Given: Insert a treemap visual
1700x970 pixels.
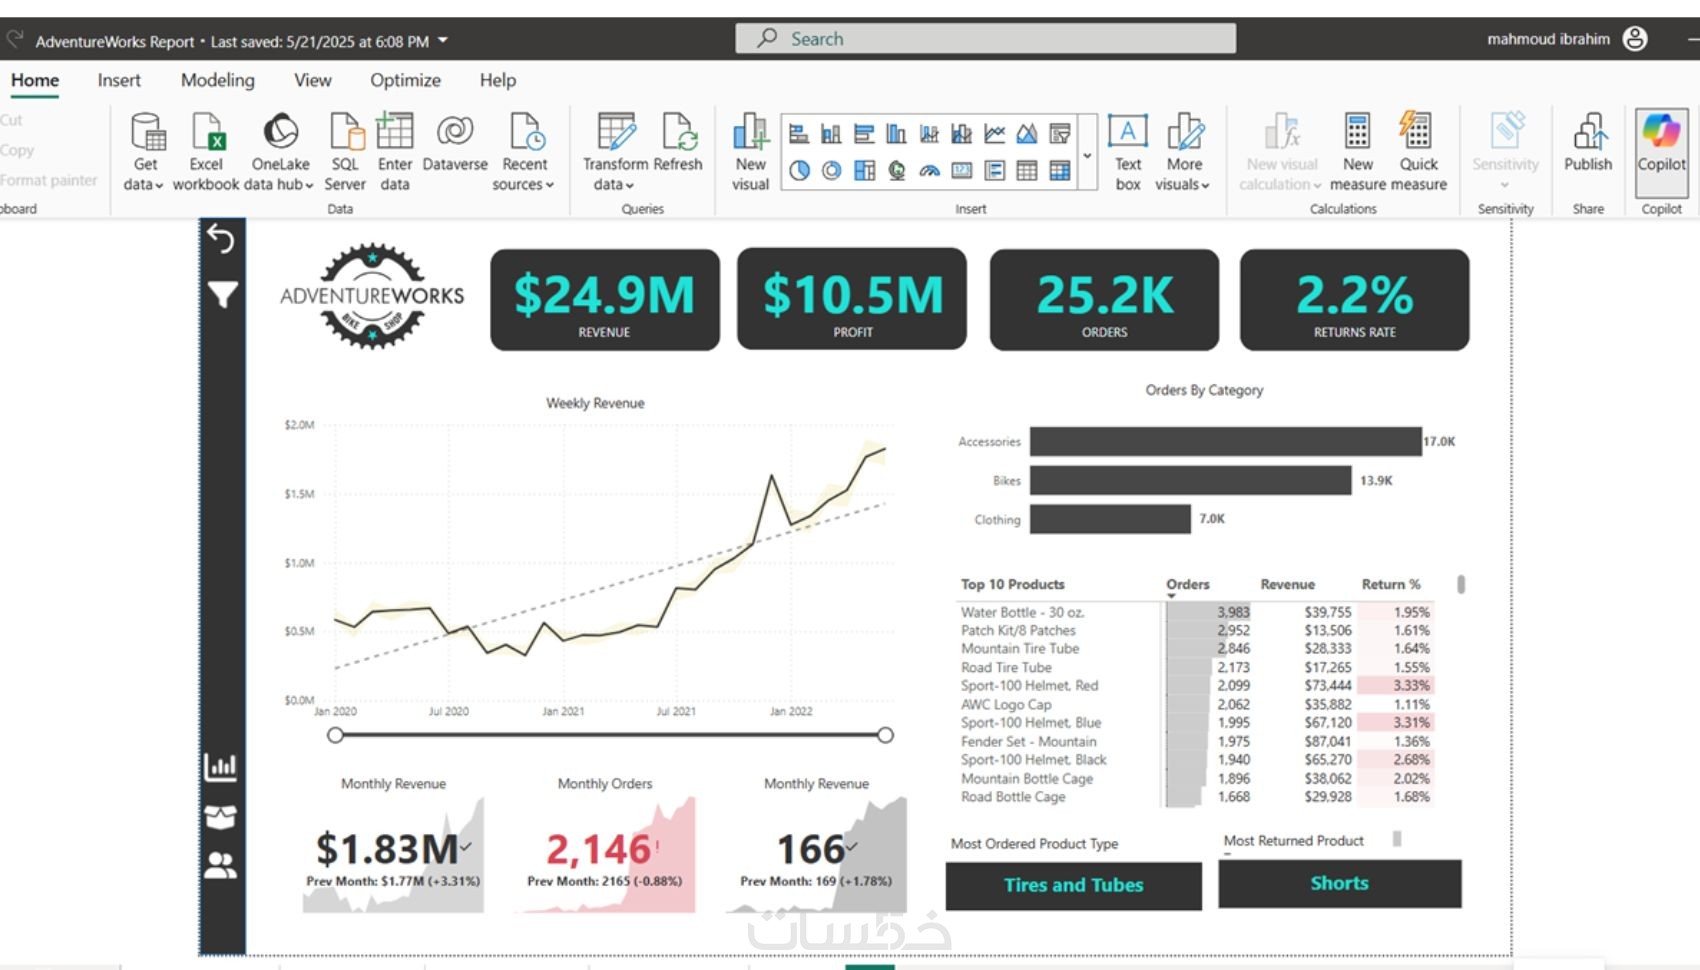Looking at the screenshot, I should [x=864, y=171].
